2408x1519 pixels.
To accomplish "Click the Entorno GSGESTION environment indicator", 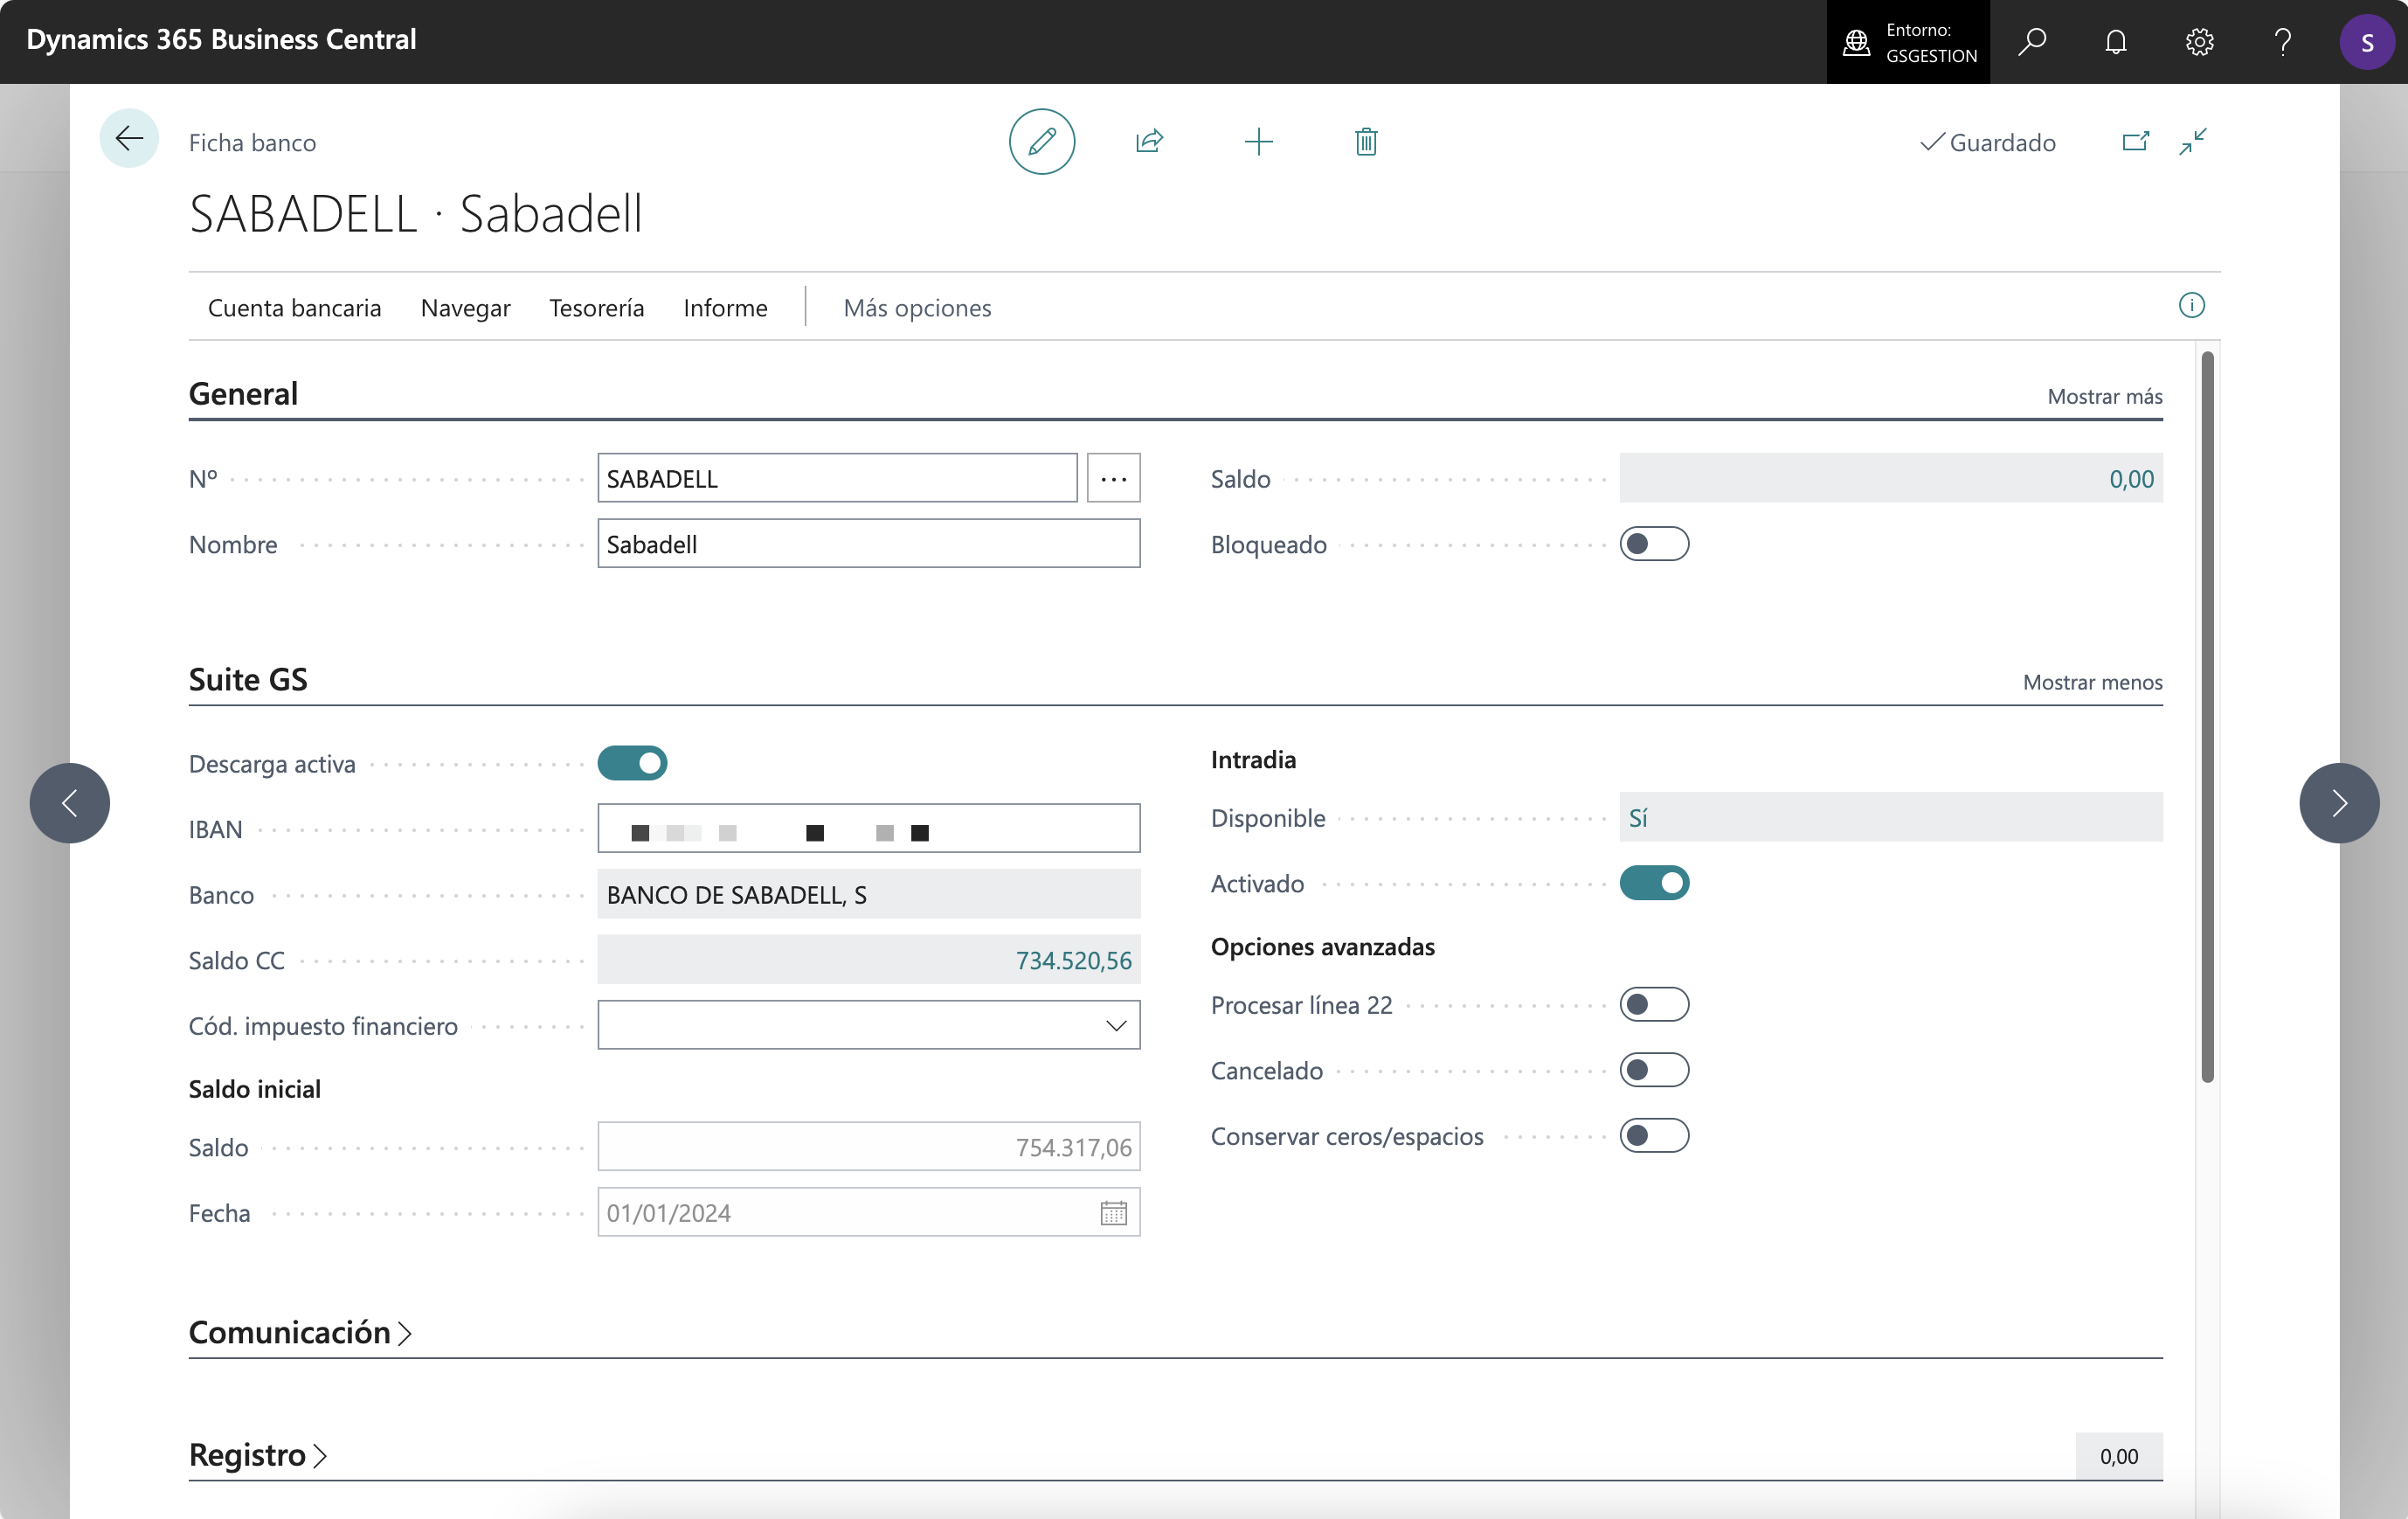I will tap(1908, 42).
